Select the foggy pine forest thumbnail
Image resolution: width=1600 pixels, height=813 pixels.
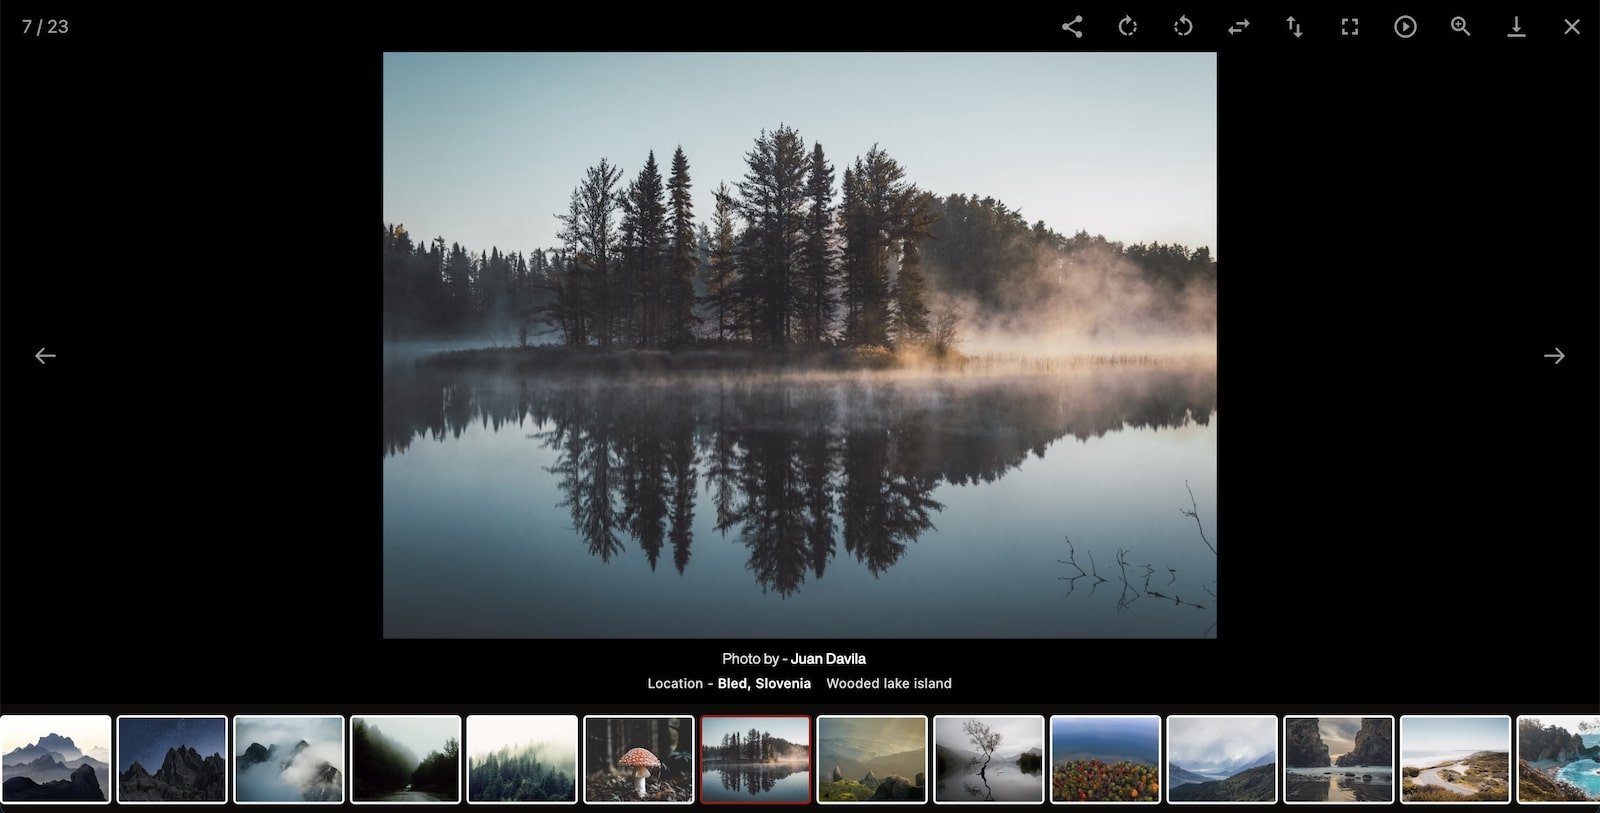point(522,759)
